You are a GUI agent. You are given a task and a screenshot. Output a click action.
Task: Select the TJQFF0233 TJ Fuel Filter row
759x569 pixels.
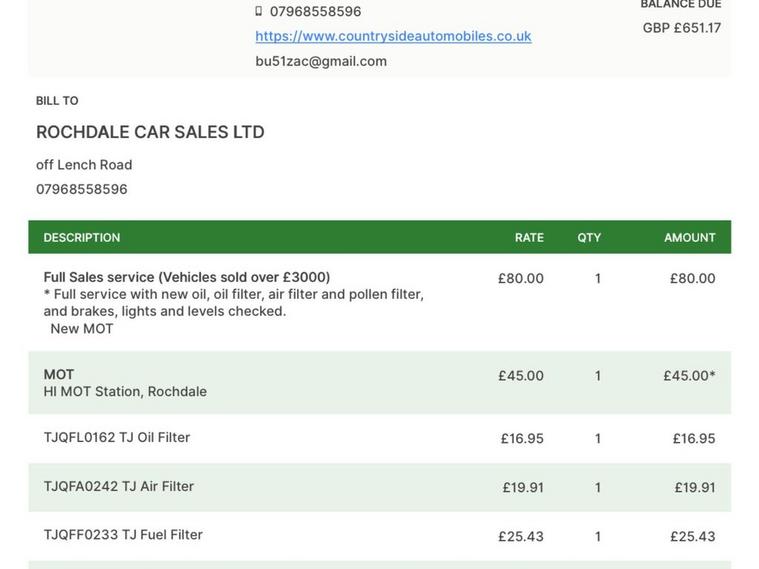[380, 536]
